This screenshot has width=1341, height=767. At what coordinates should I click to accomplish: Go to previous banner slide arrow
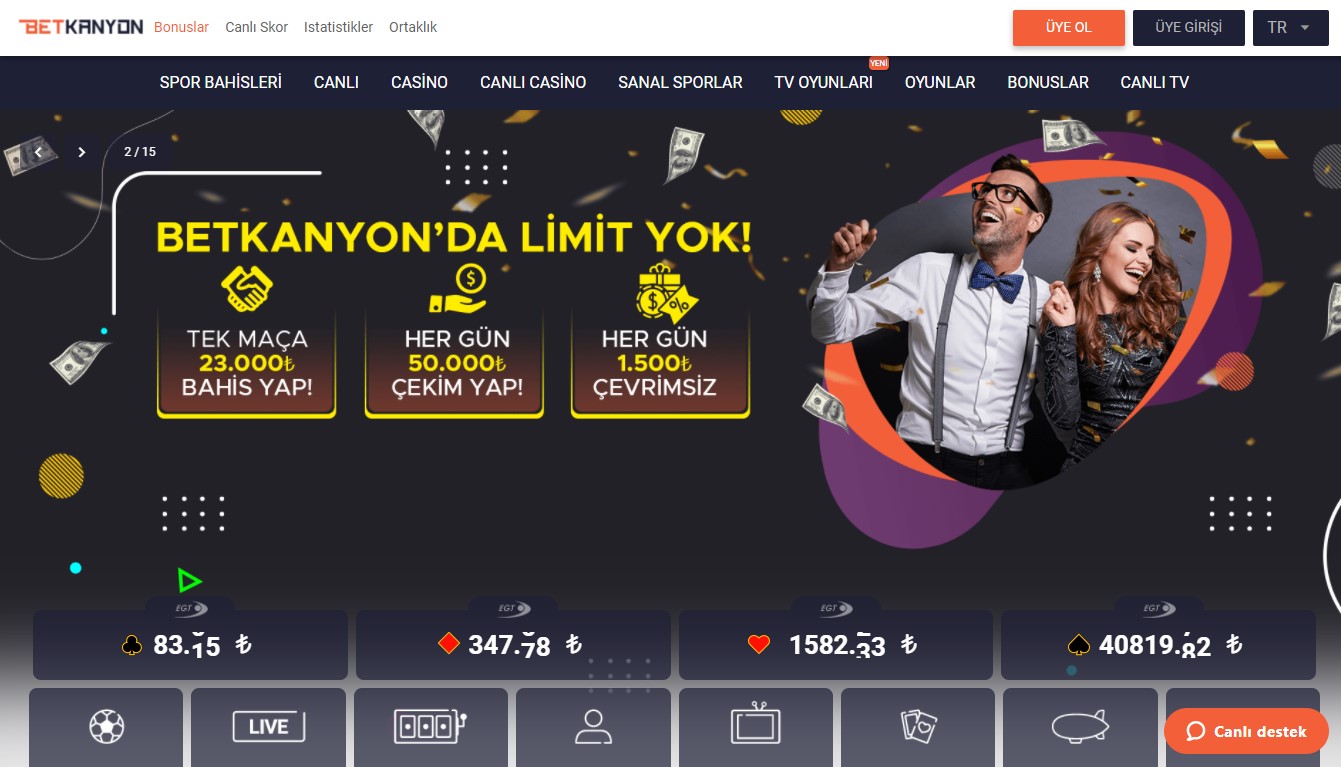39,152
